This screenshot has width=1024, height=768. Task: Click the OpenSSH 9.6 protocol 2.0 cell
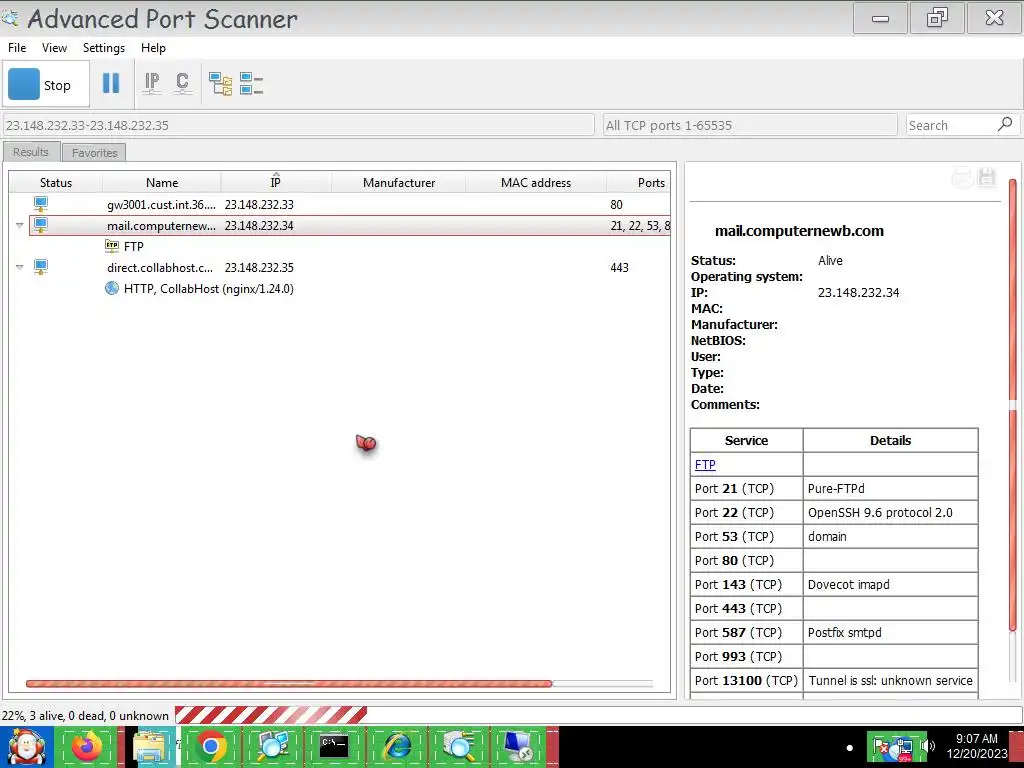click(891, 512)
